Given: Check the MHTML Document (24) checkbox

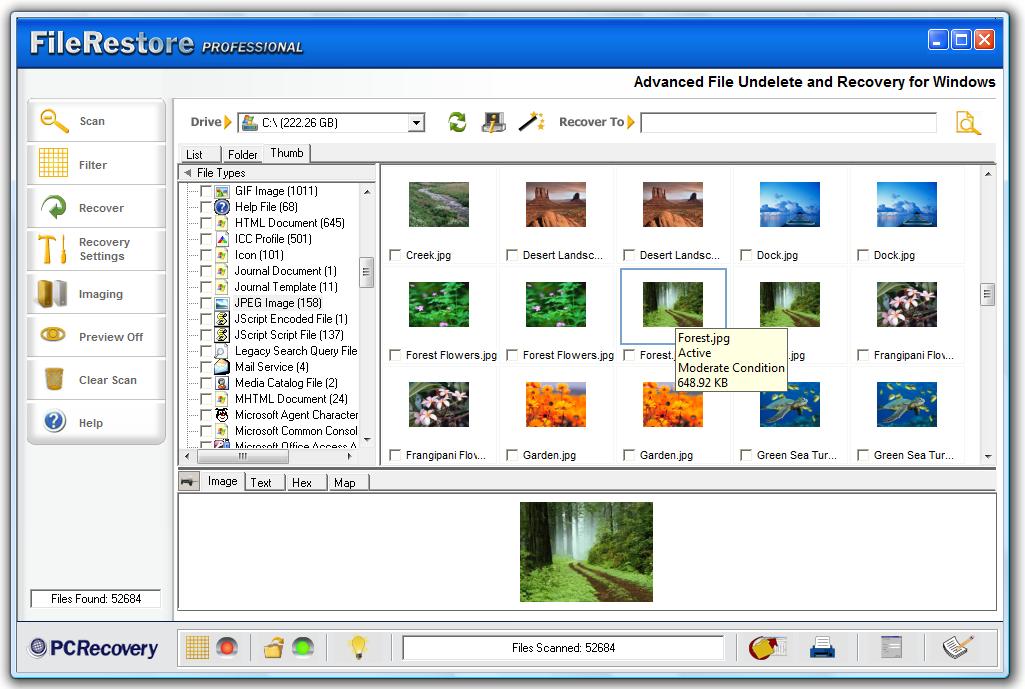Looking at the screenshot, I should 205,399.
